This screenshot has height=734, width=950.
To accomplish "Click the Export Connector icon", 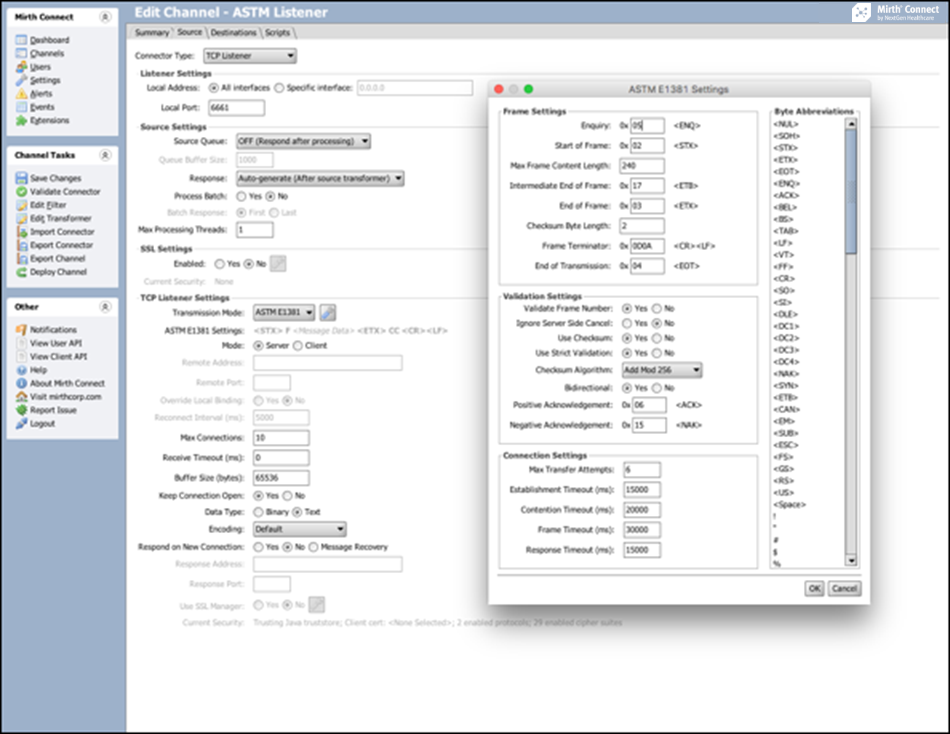I will [x=21, y=245].
